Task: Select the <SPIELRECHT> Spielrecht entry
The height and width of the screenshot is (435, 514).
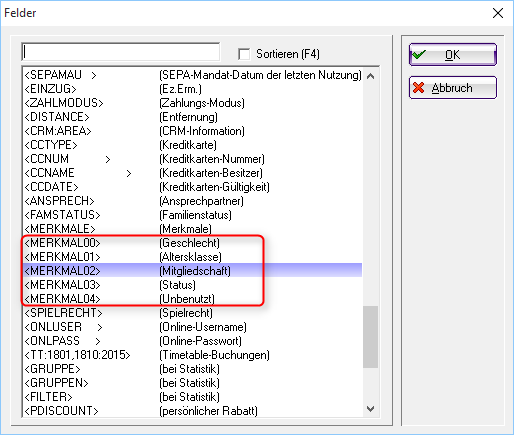Action: tap(193, 313)
